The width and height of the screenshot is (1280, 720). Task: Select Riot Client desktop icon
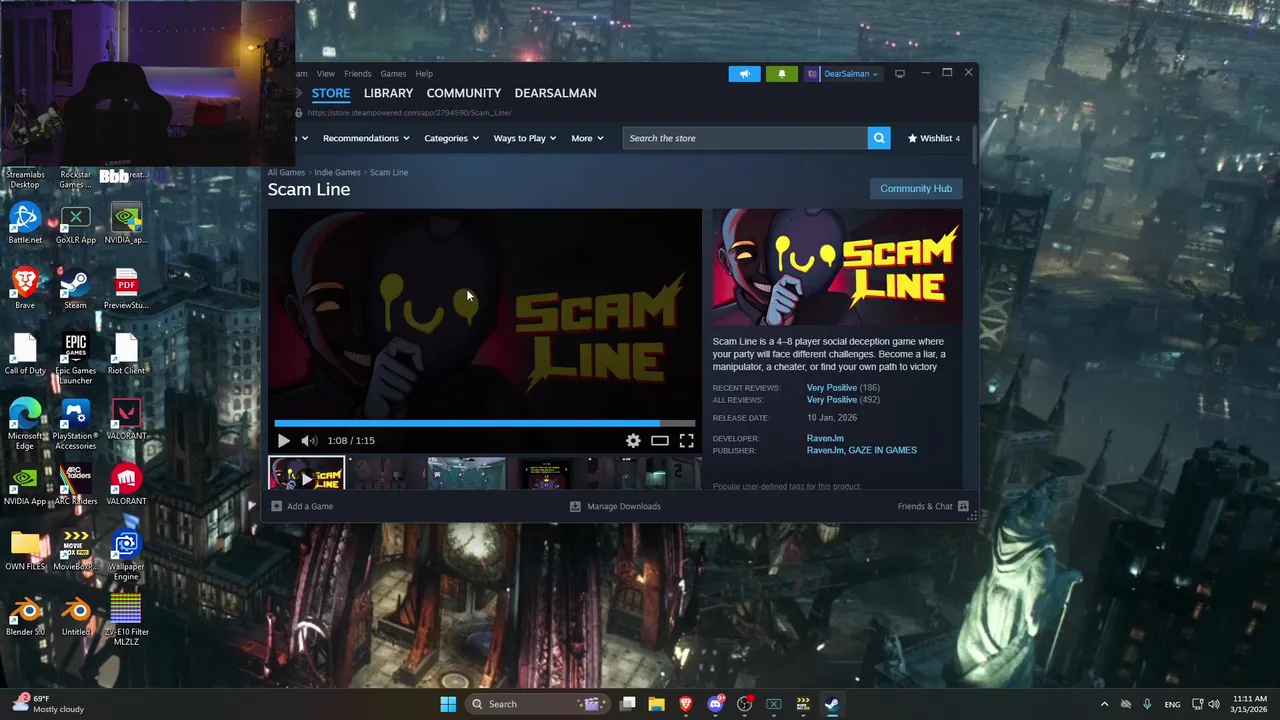(x=126, y=355)
